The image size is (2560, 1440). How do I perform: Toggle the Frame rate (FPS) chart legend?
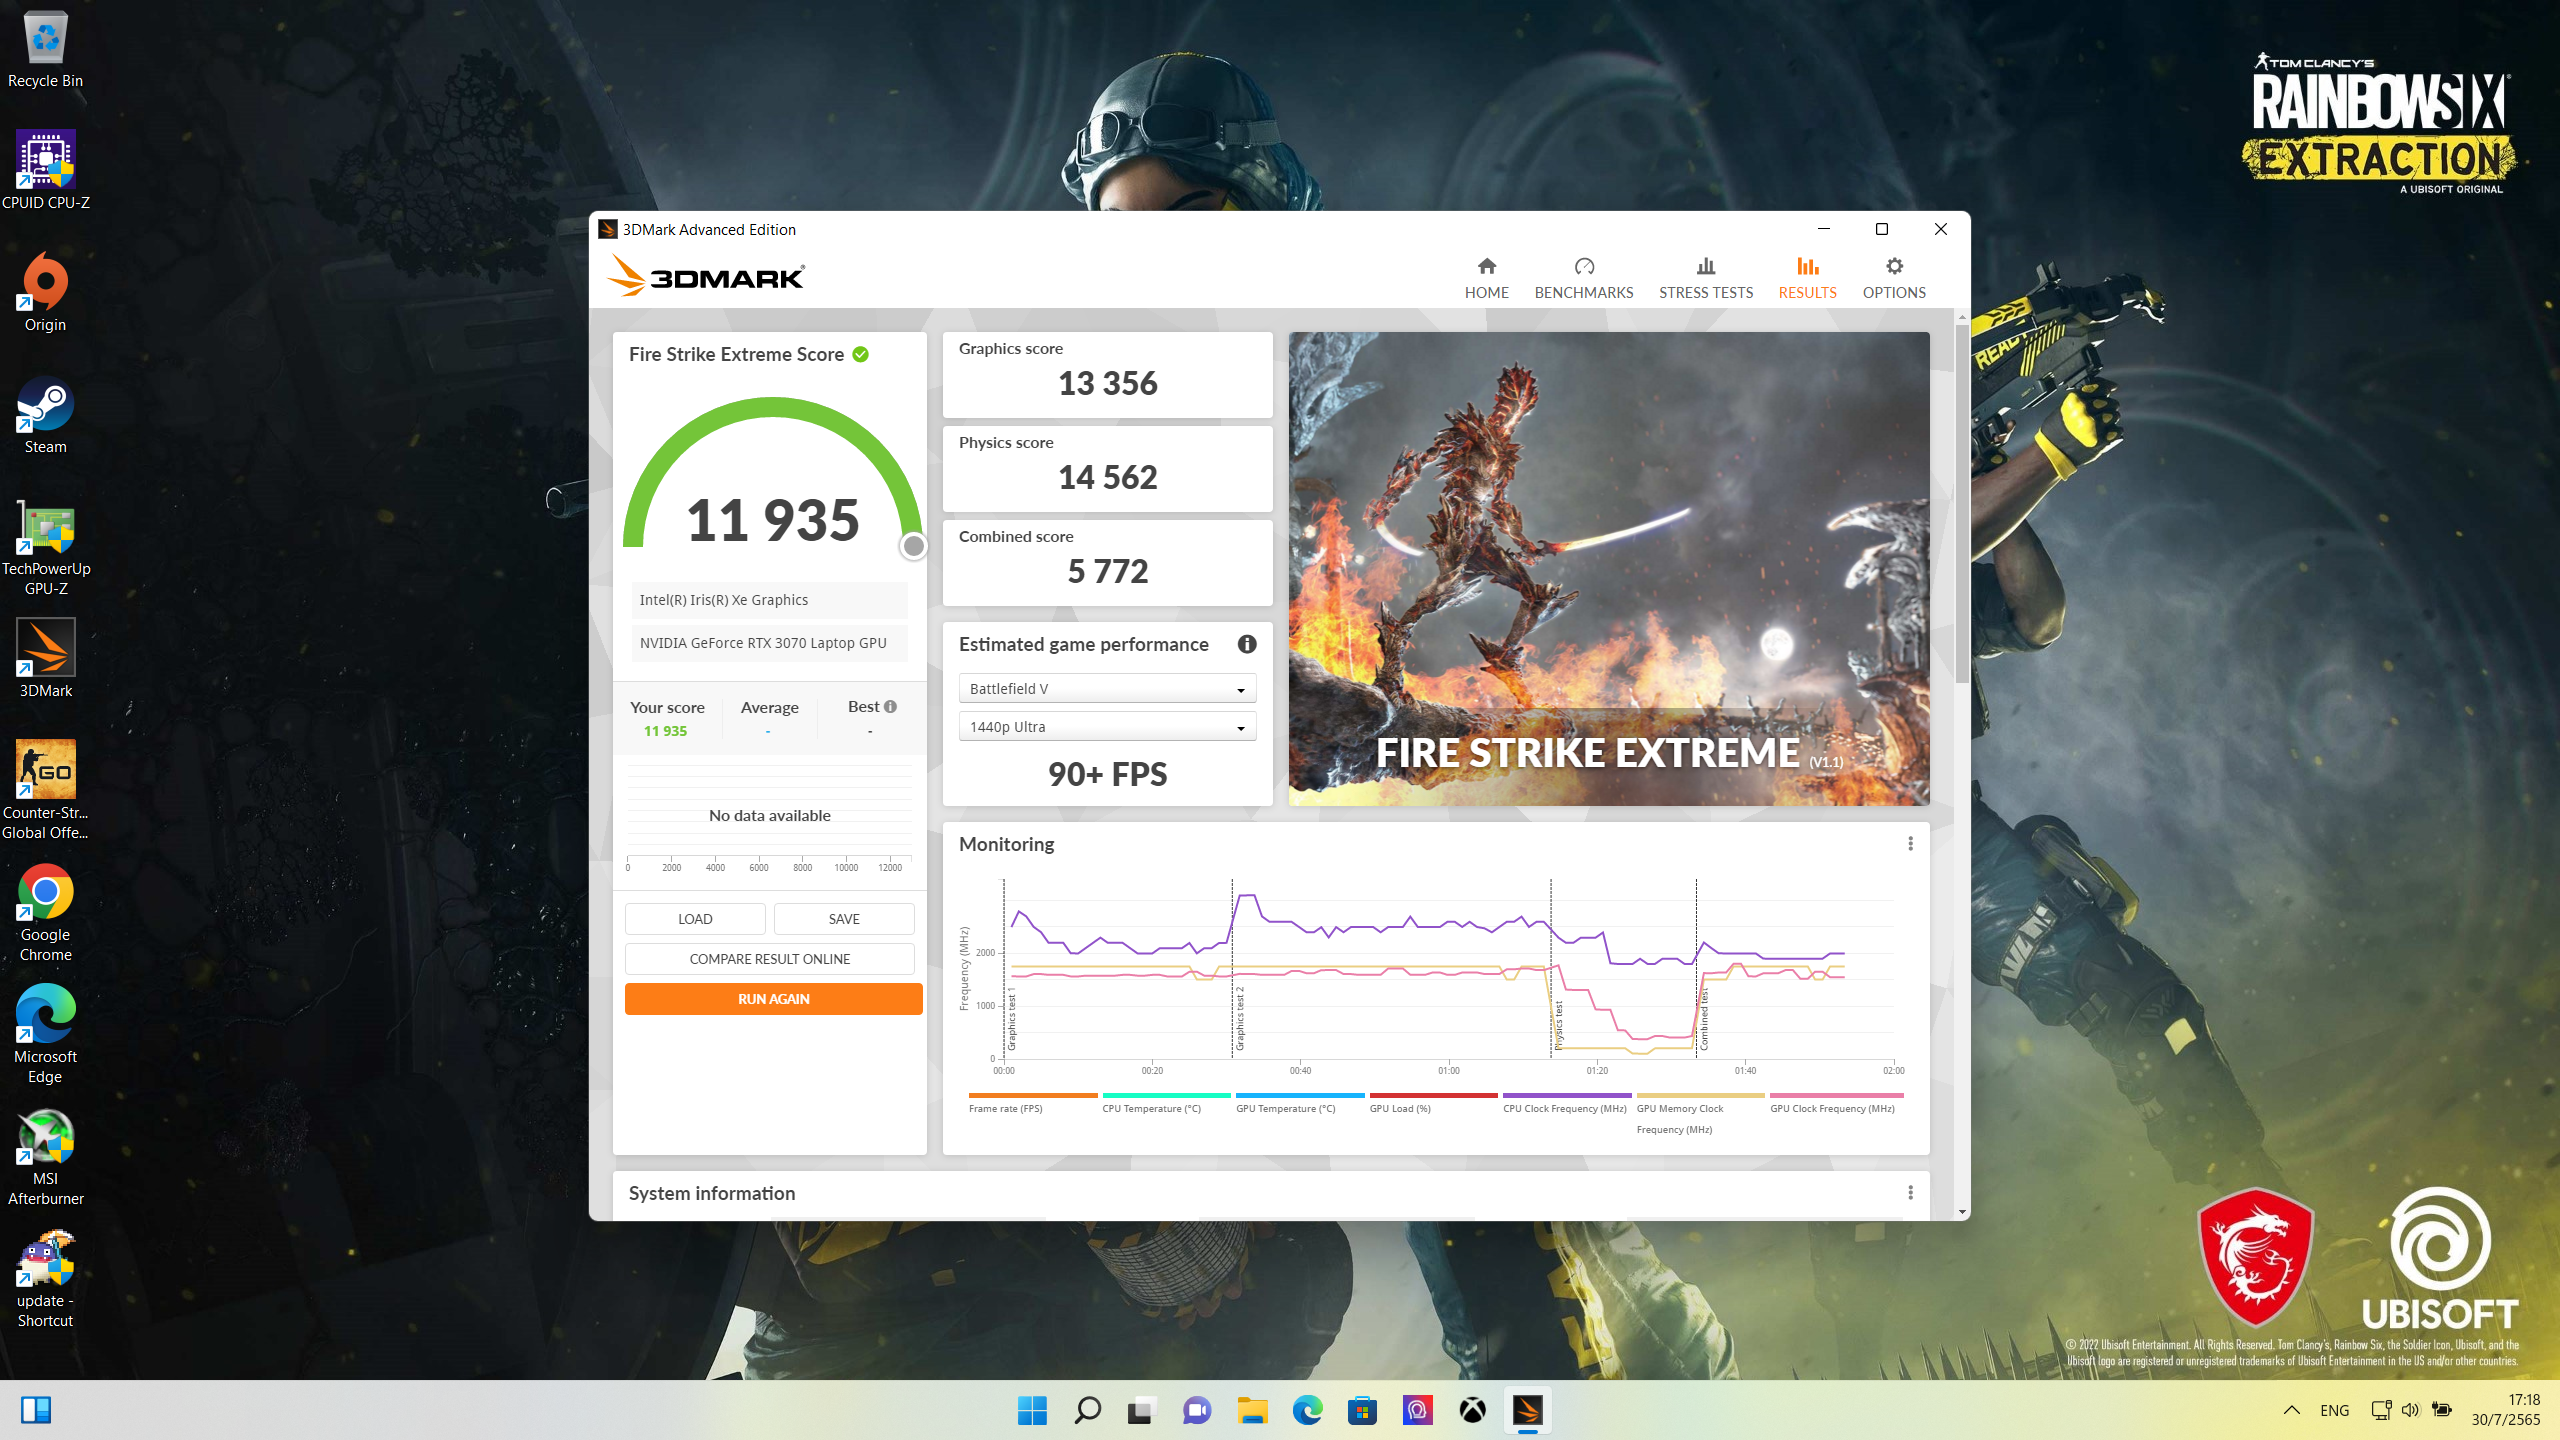pos(1005,1108)
